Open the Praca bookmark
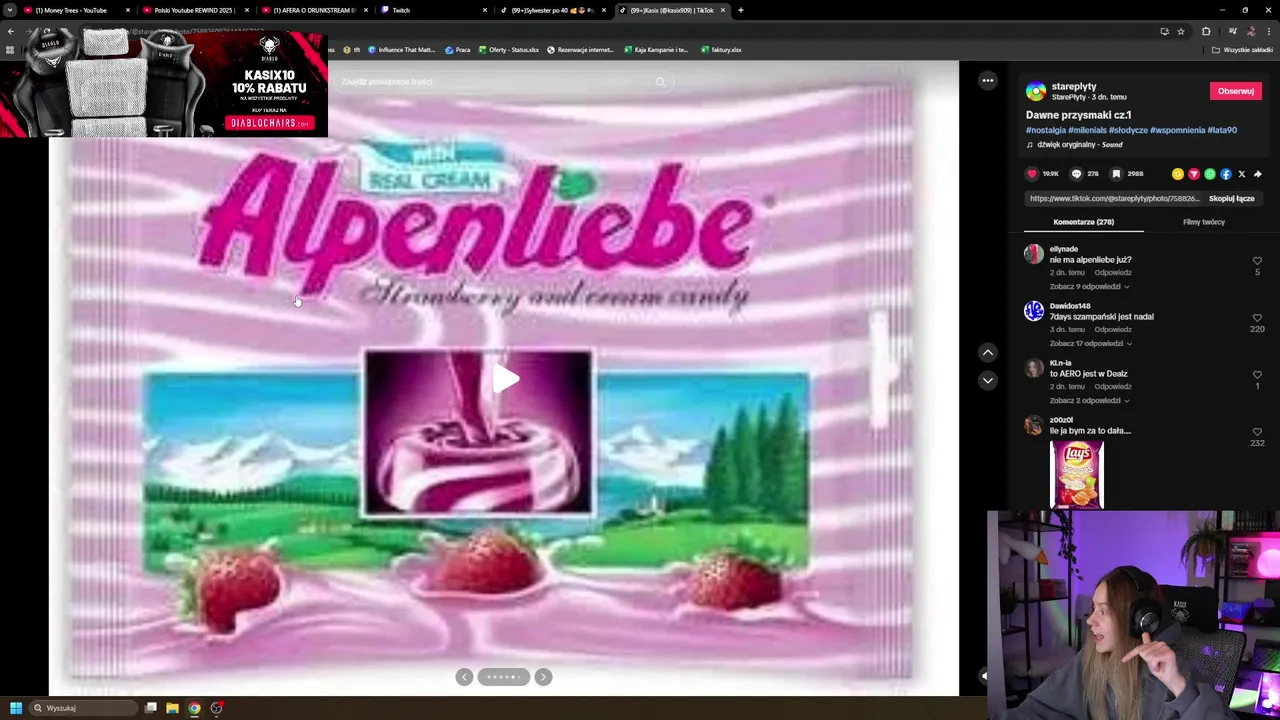1280x720 pixels. (x=458, y=50)
